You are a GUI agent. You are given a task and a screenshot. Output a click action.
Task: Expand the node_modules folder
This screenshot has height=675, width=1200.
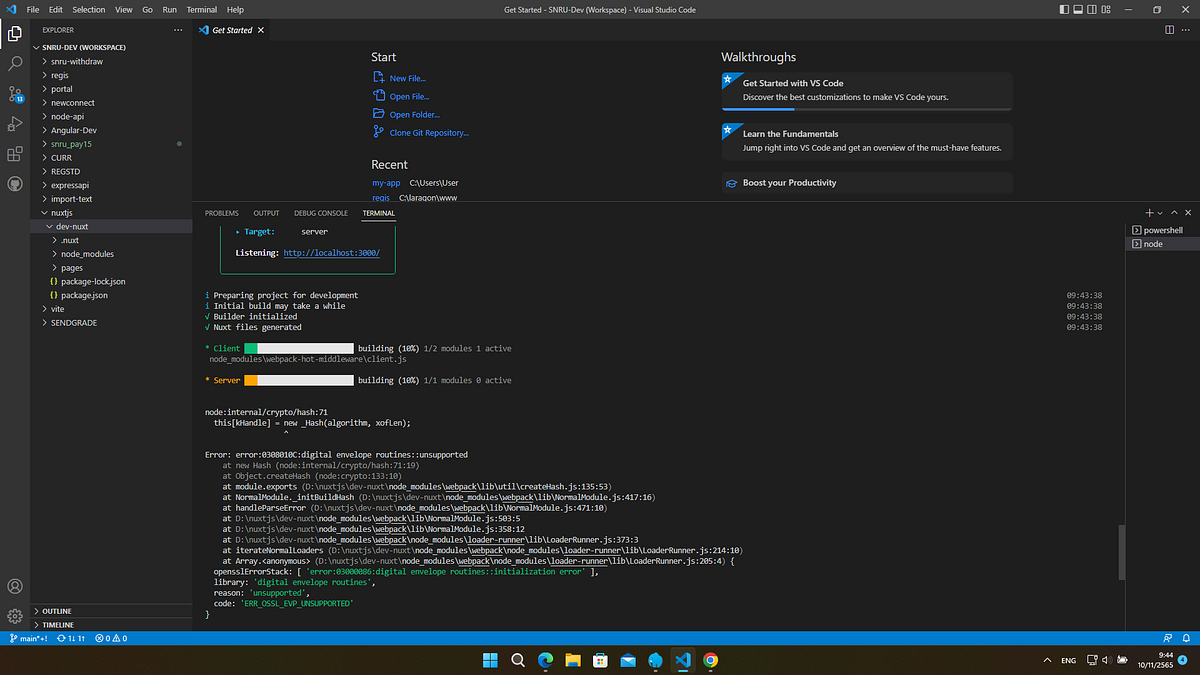[x=85, y=253]
